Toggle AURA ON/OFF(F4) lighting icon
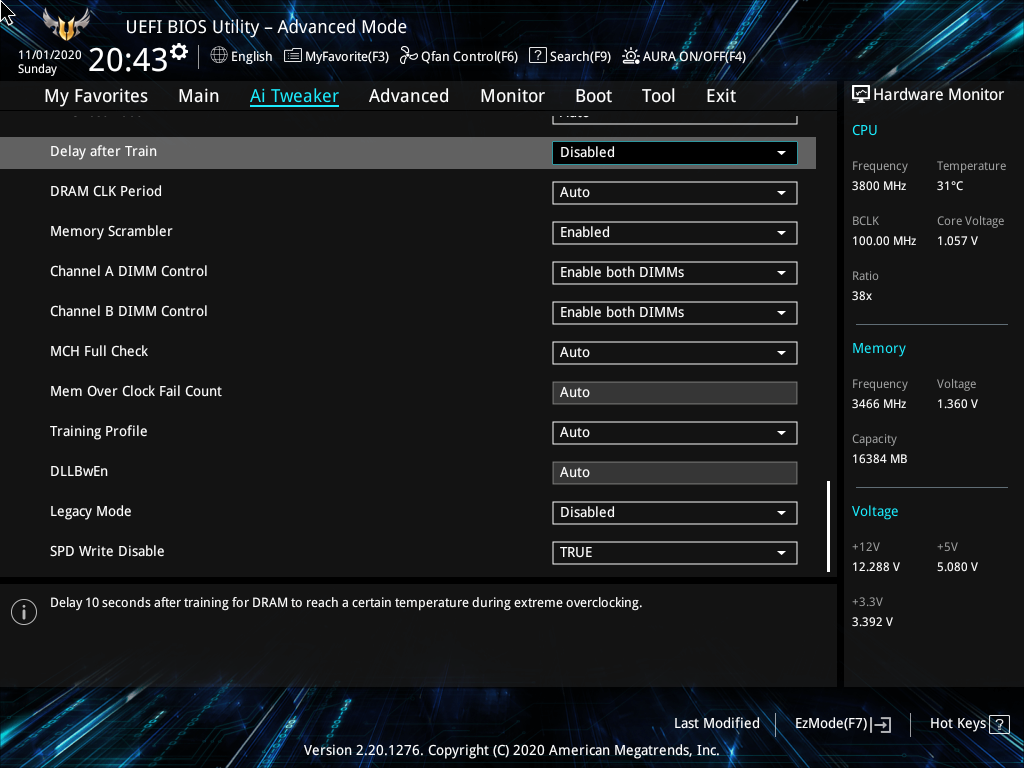 tap(631, 56)
